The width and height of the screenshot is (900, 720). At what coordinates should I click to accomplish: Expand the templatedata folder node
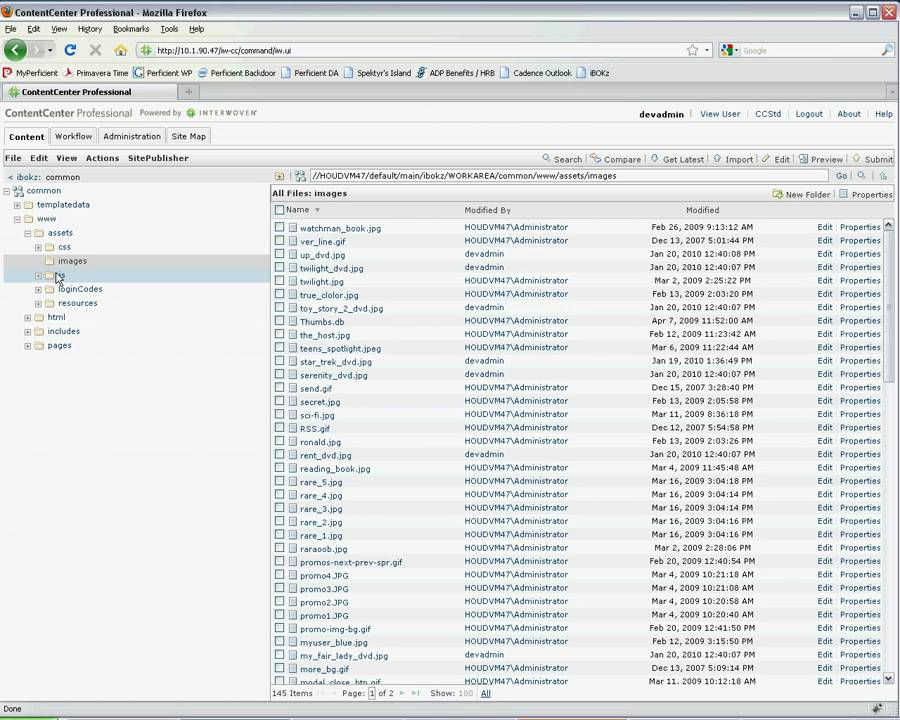17,205
